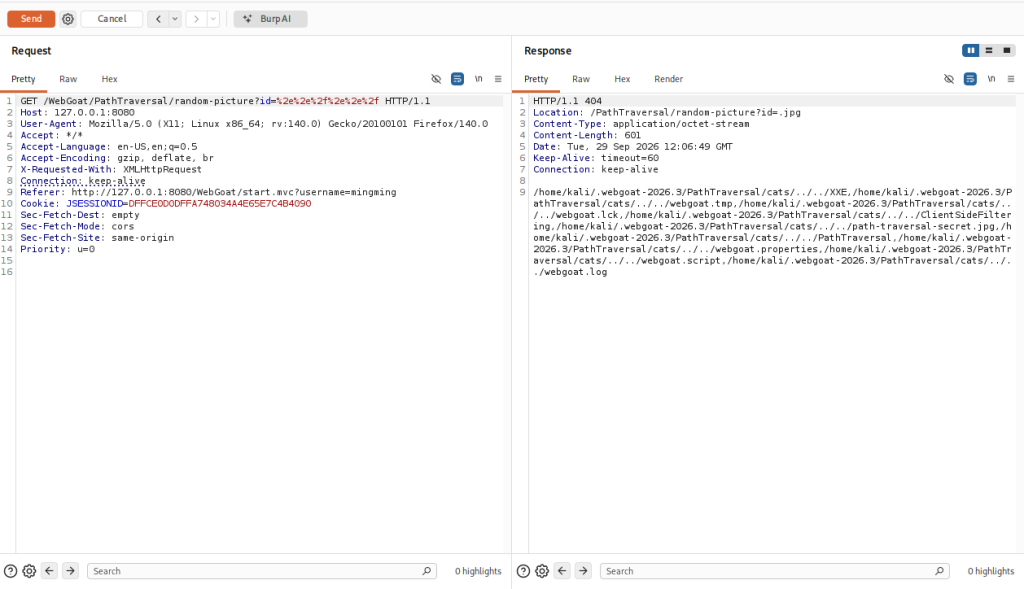The height and width of the screenshot is (589, 1024).
Task: Toggle \n non-printable characters in Response
Action: pyautogui.click(x=991, y=79)
